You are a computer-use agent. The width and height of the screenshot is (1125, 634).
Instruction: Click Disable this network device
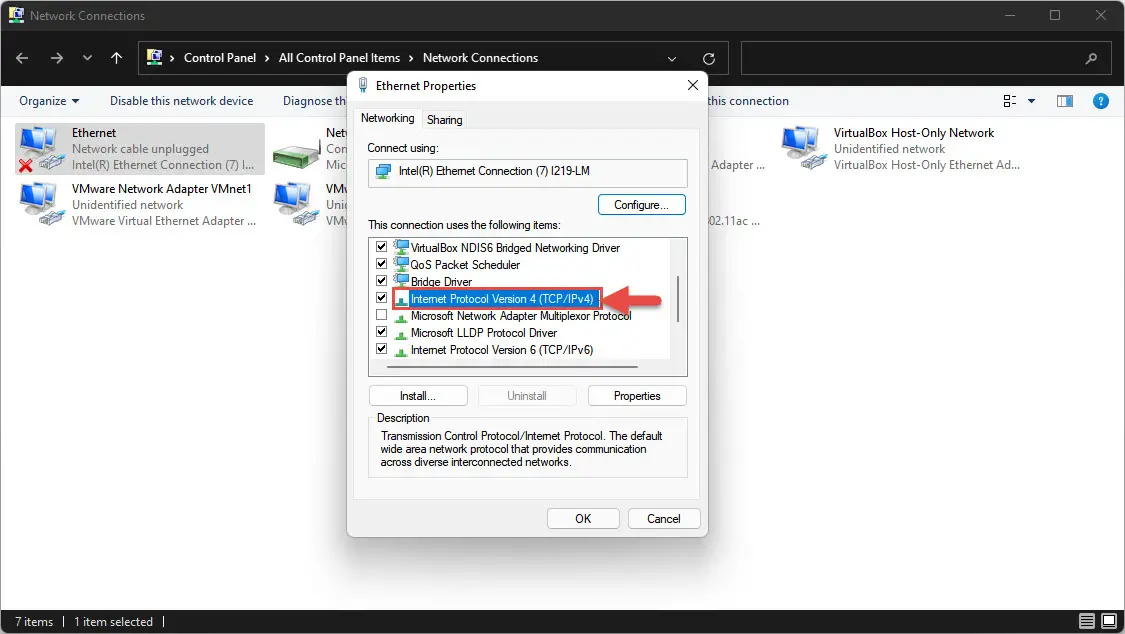(x=182, y=101)
